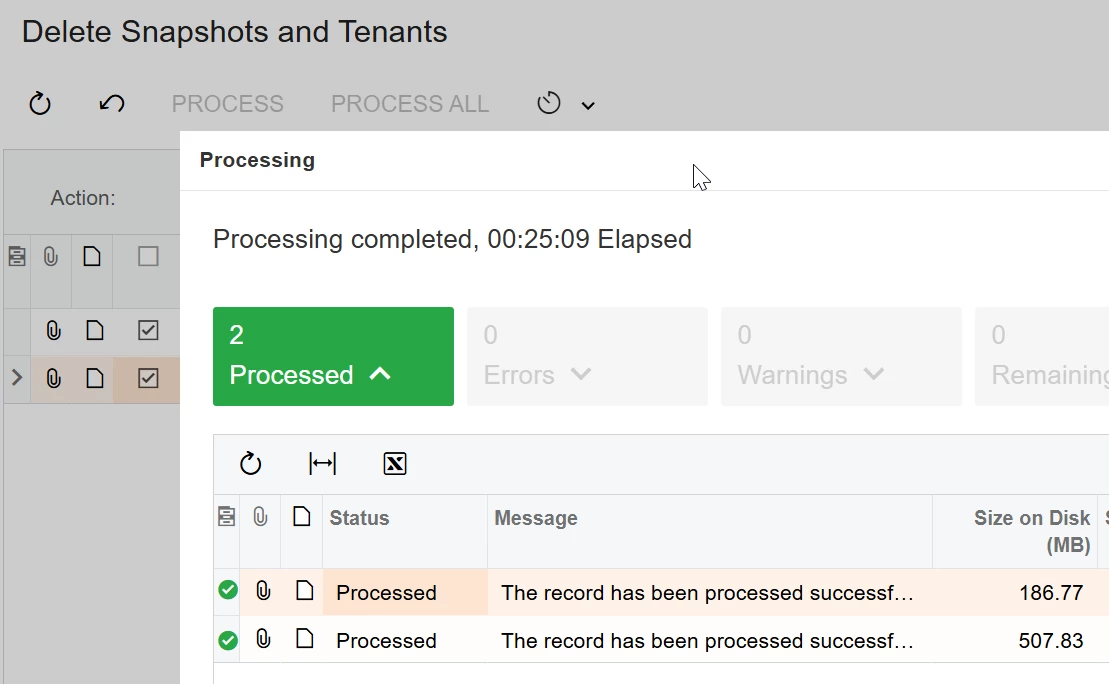Click the results grid attachments header icon
Screen dimensions: 1109x684
pos(260,517)
